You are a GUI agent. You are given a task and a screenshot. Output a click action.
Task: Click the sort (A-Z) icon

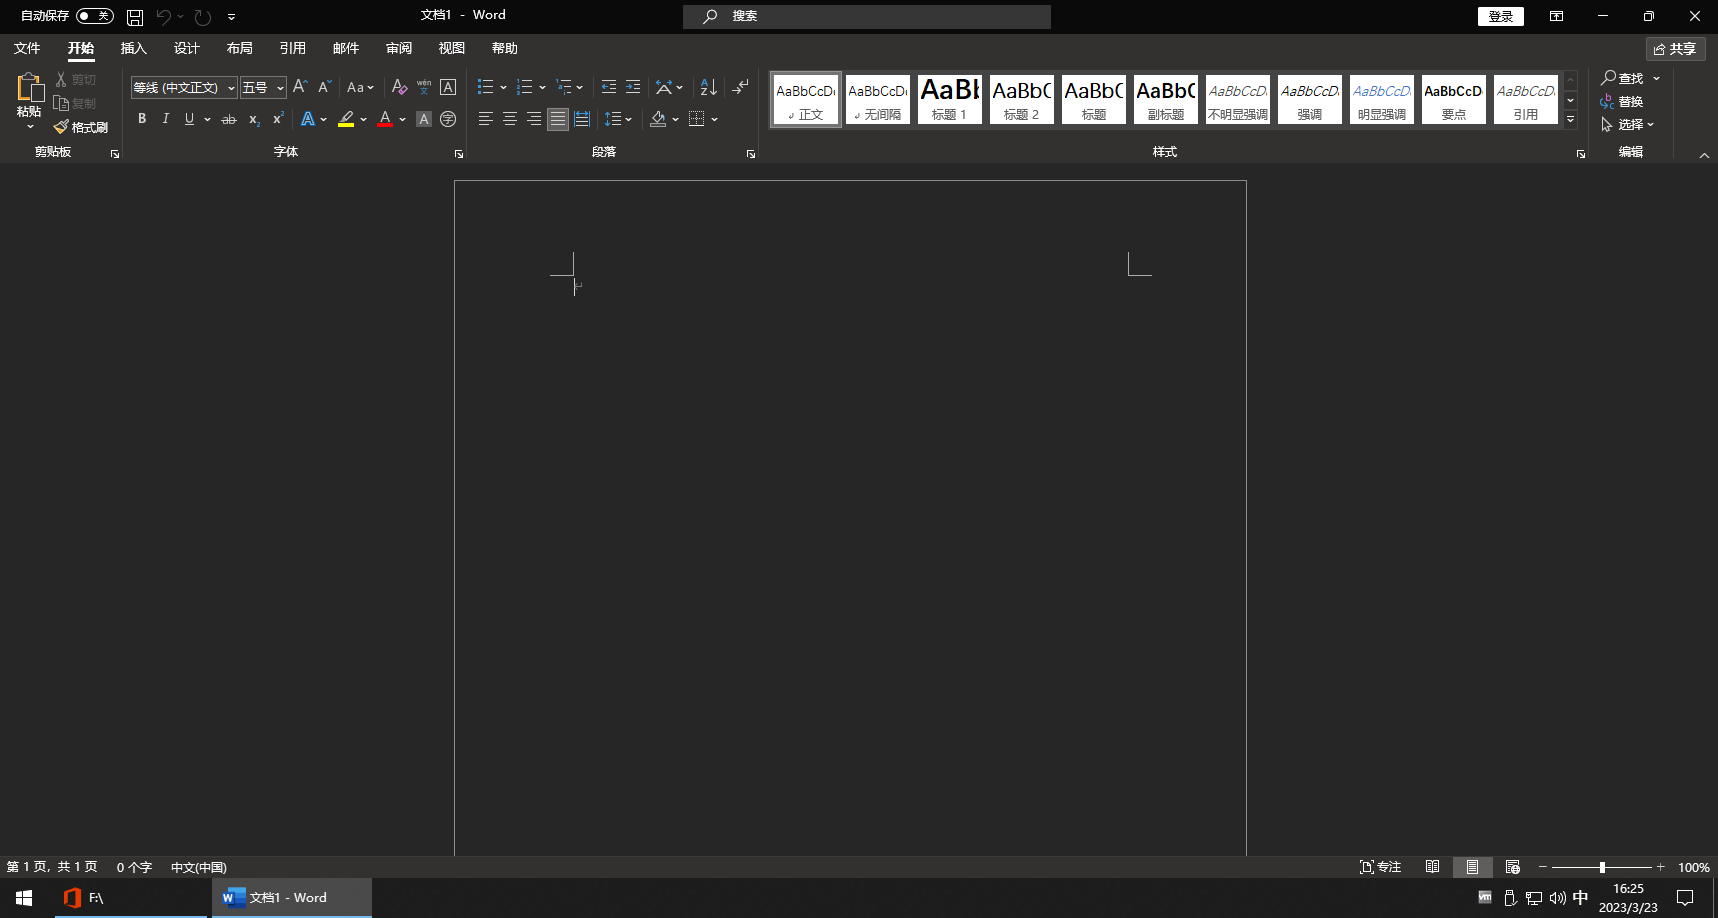[708, 88]
